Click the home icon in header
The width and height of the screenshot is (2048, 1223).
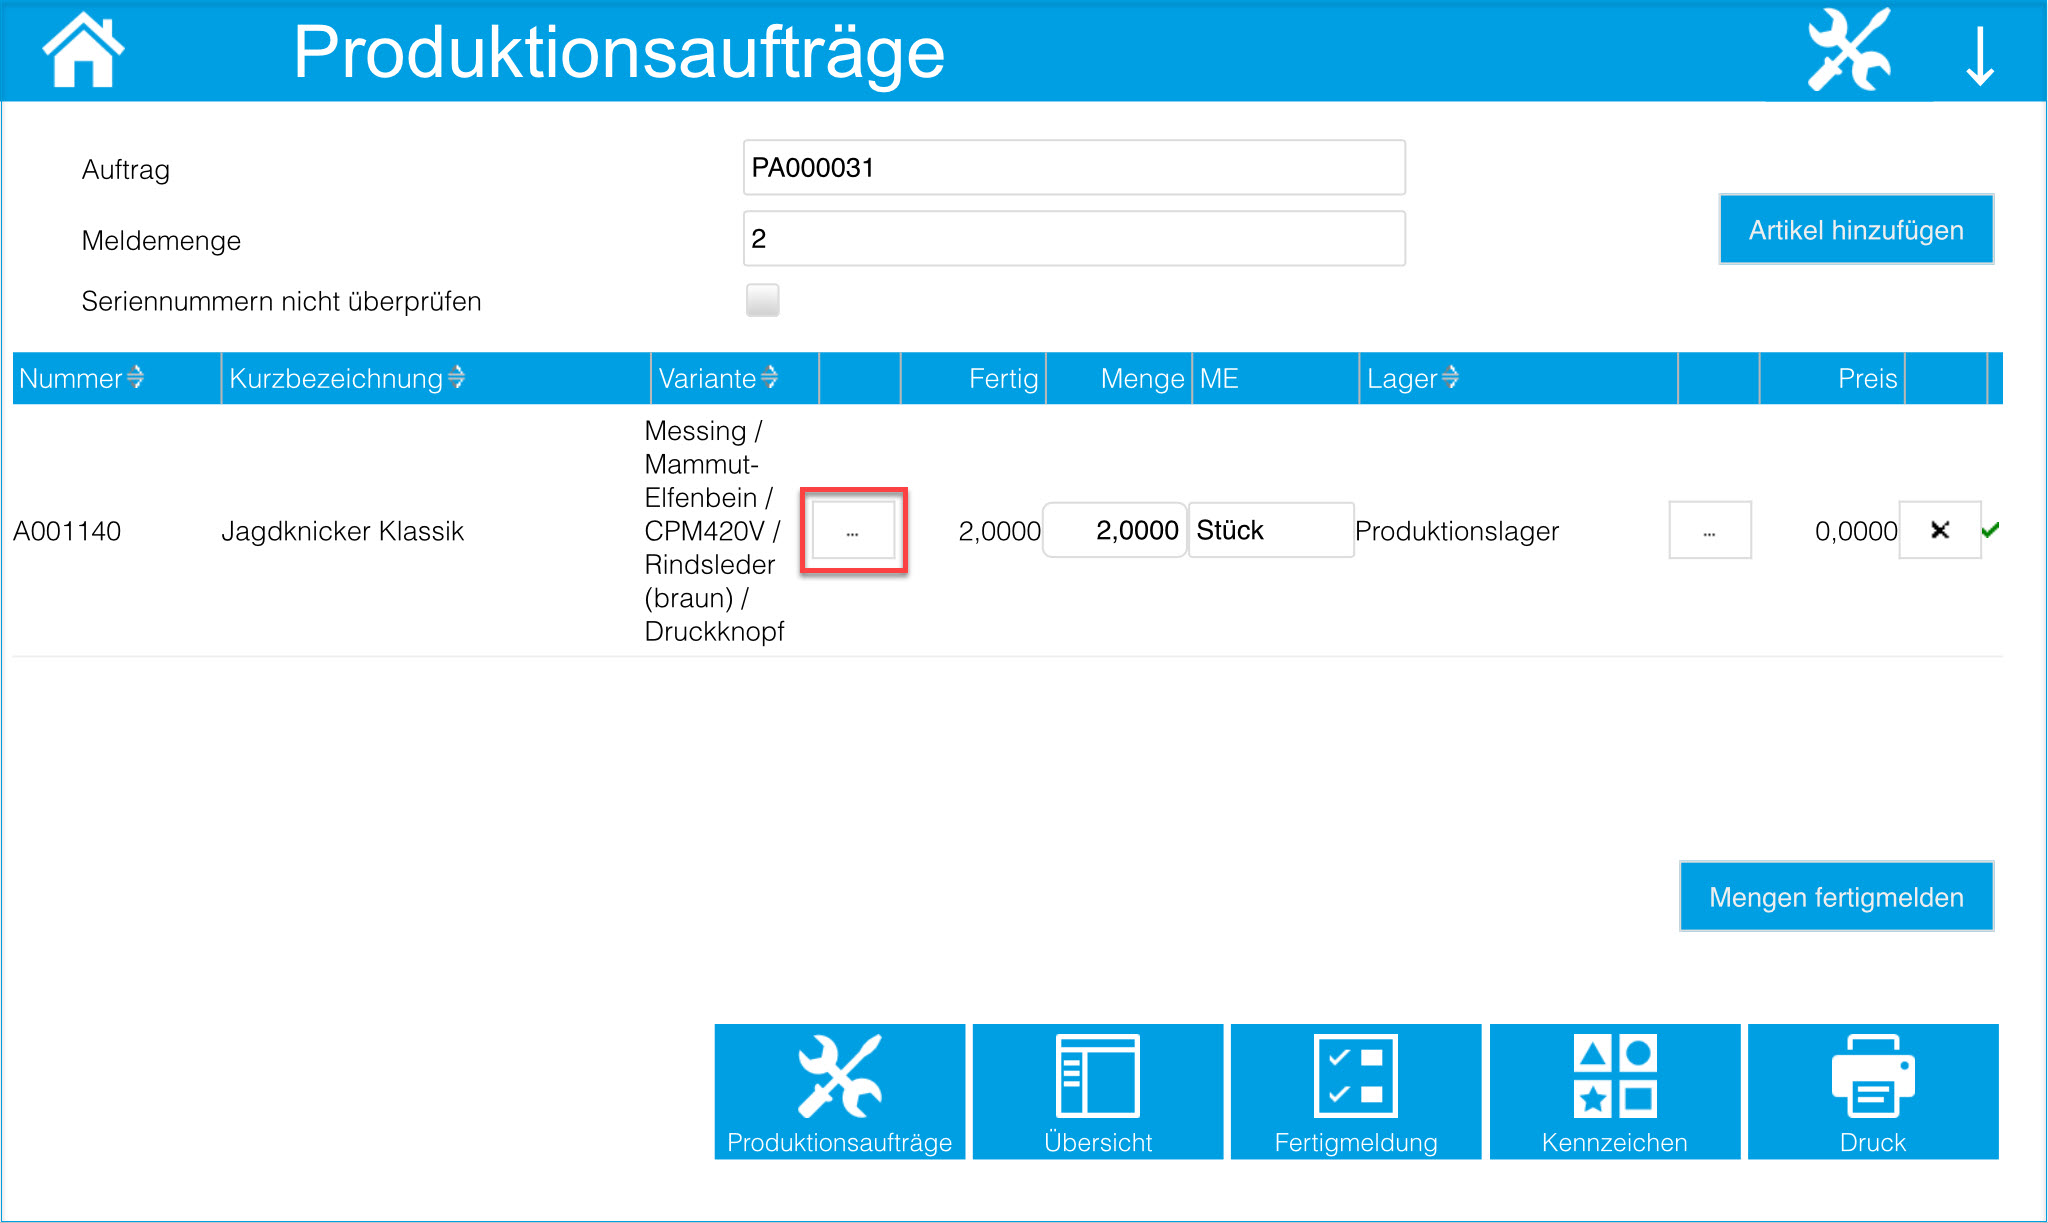pos(83,50)
